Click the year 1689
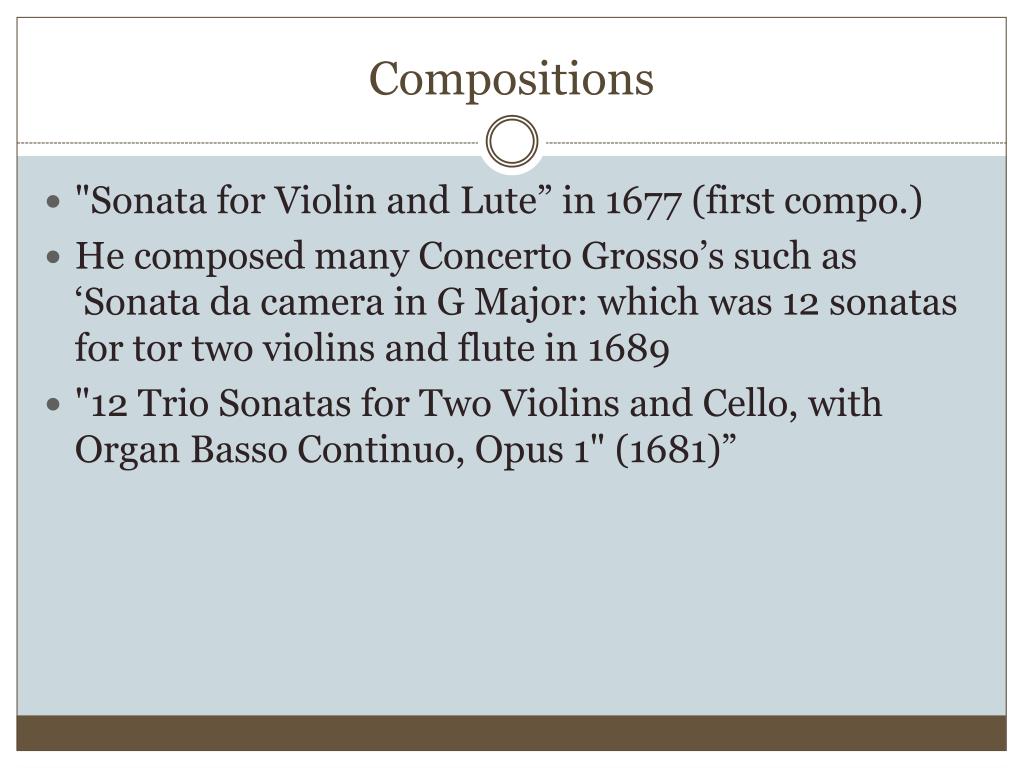 point(629,349)
